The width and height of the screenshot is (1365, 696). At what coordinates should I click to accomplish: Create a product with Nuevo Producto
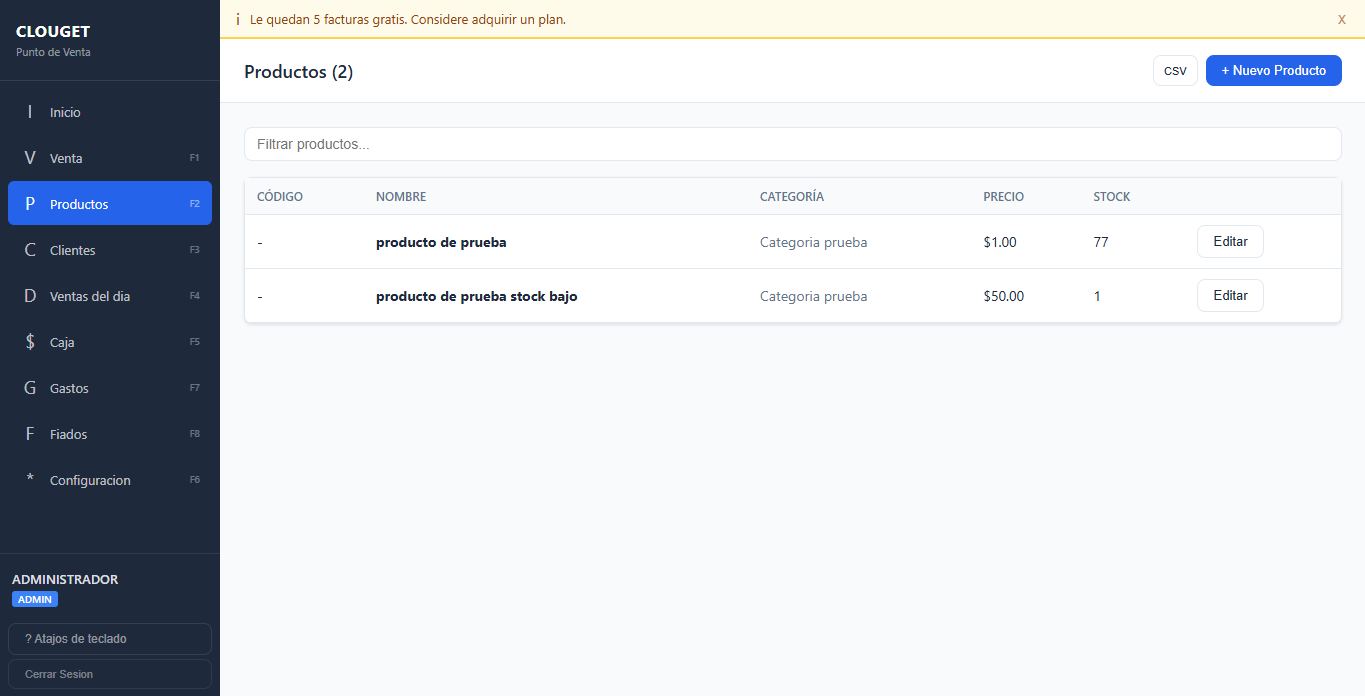pyautogui.click(x=1273, y=70)
